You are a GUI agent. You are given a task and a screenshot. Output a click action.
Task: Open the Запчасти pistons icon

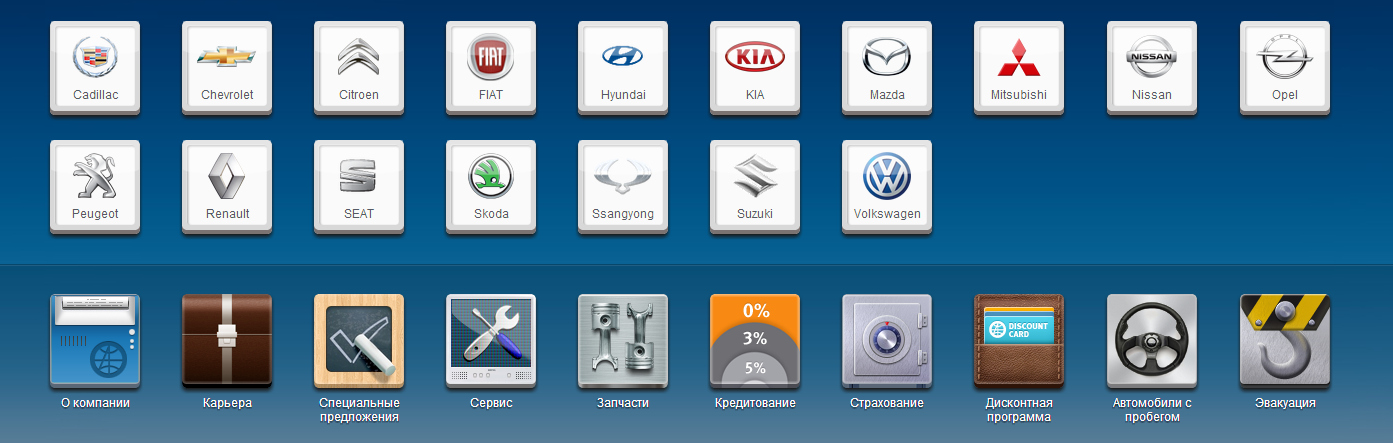point(623,340)
